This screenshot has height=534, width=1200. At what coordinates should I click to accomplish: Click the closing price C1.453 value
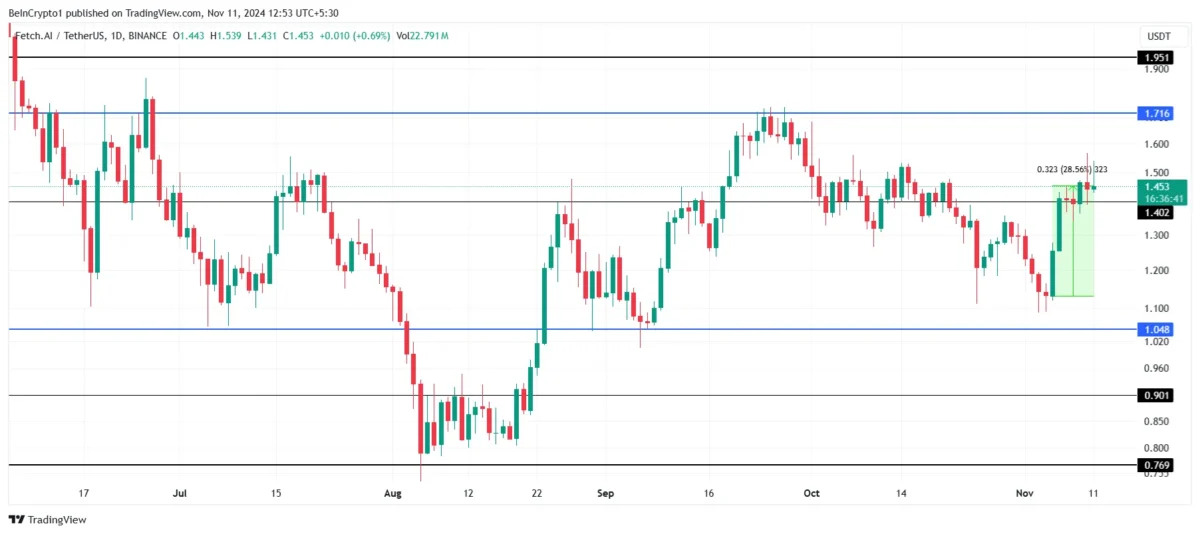tap(300, 36)
